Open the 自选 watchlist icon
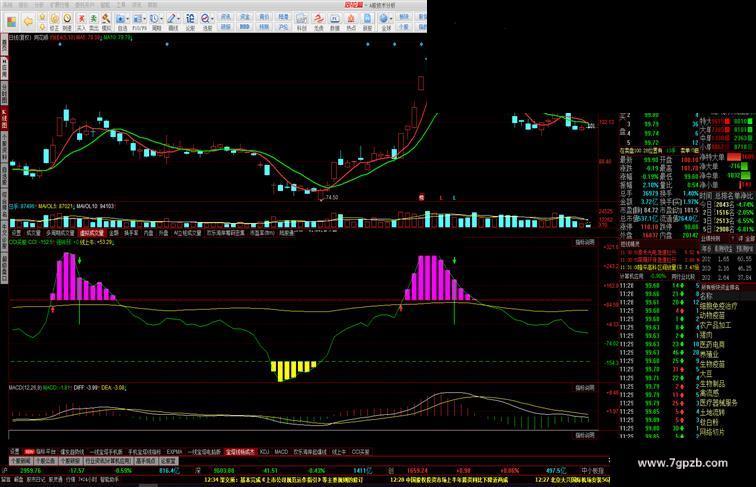This screenshot has height=487, width=756. tap(121, 21)
